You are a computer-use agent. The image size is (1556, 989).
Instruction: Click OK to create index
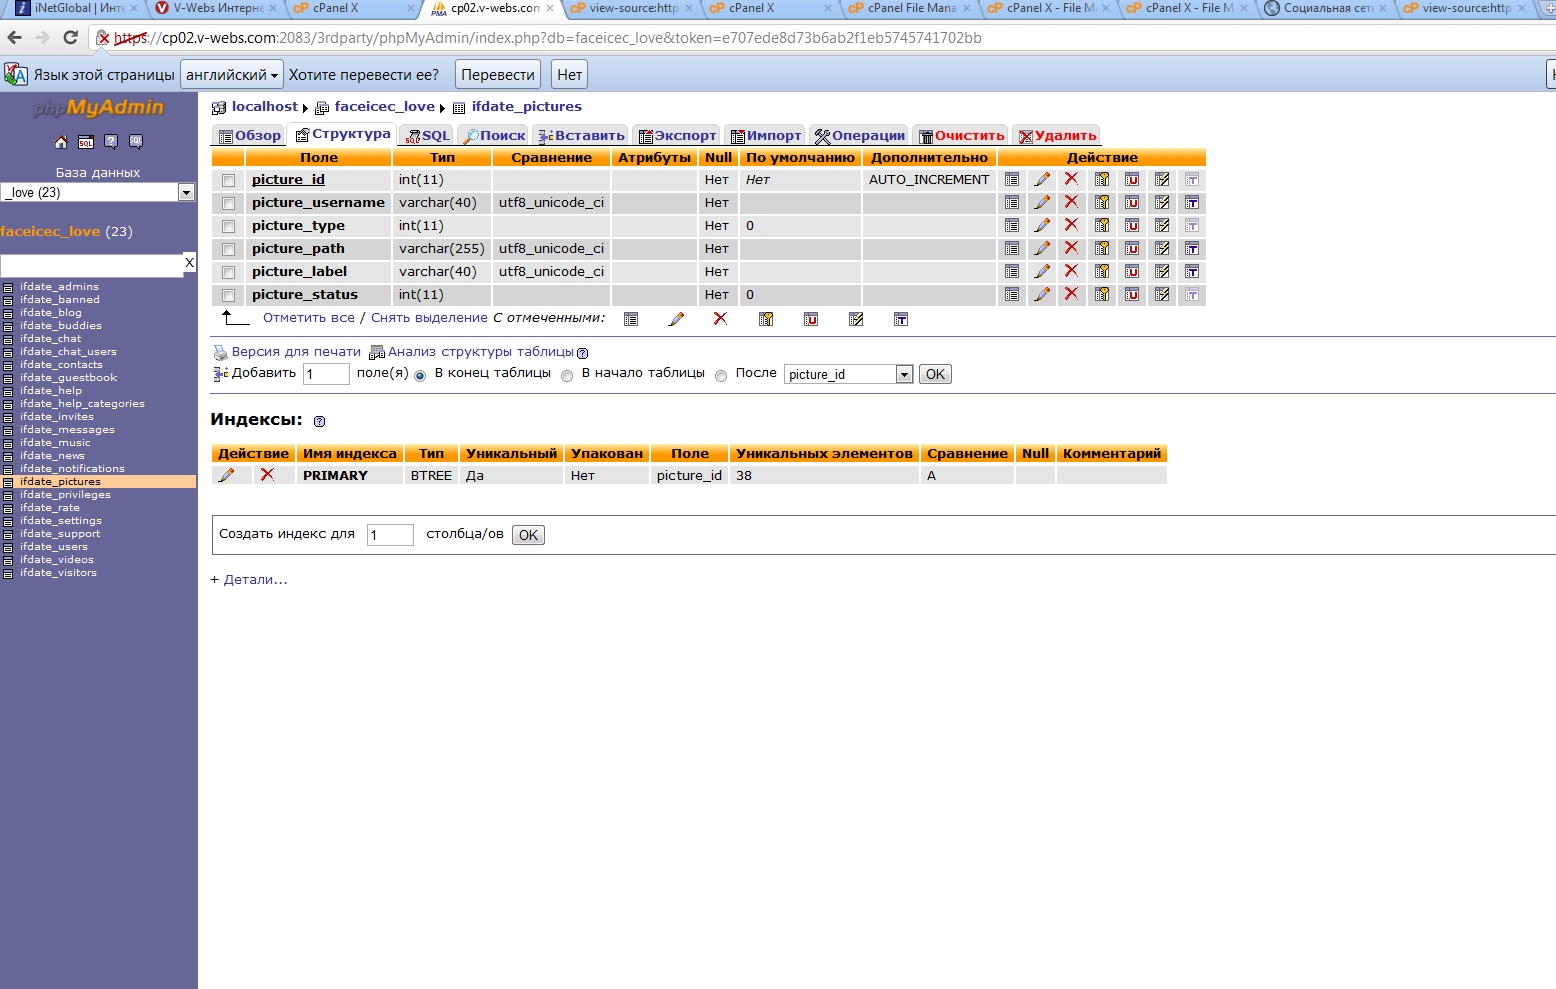pos(528,535)
